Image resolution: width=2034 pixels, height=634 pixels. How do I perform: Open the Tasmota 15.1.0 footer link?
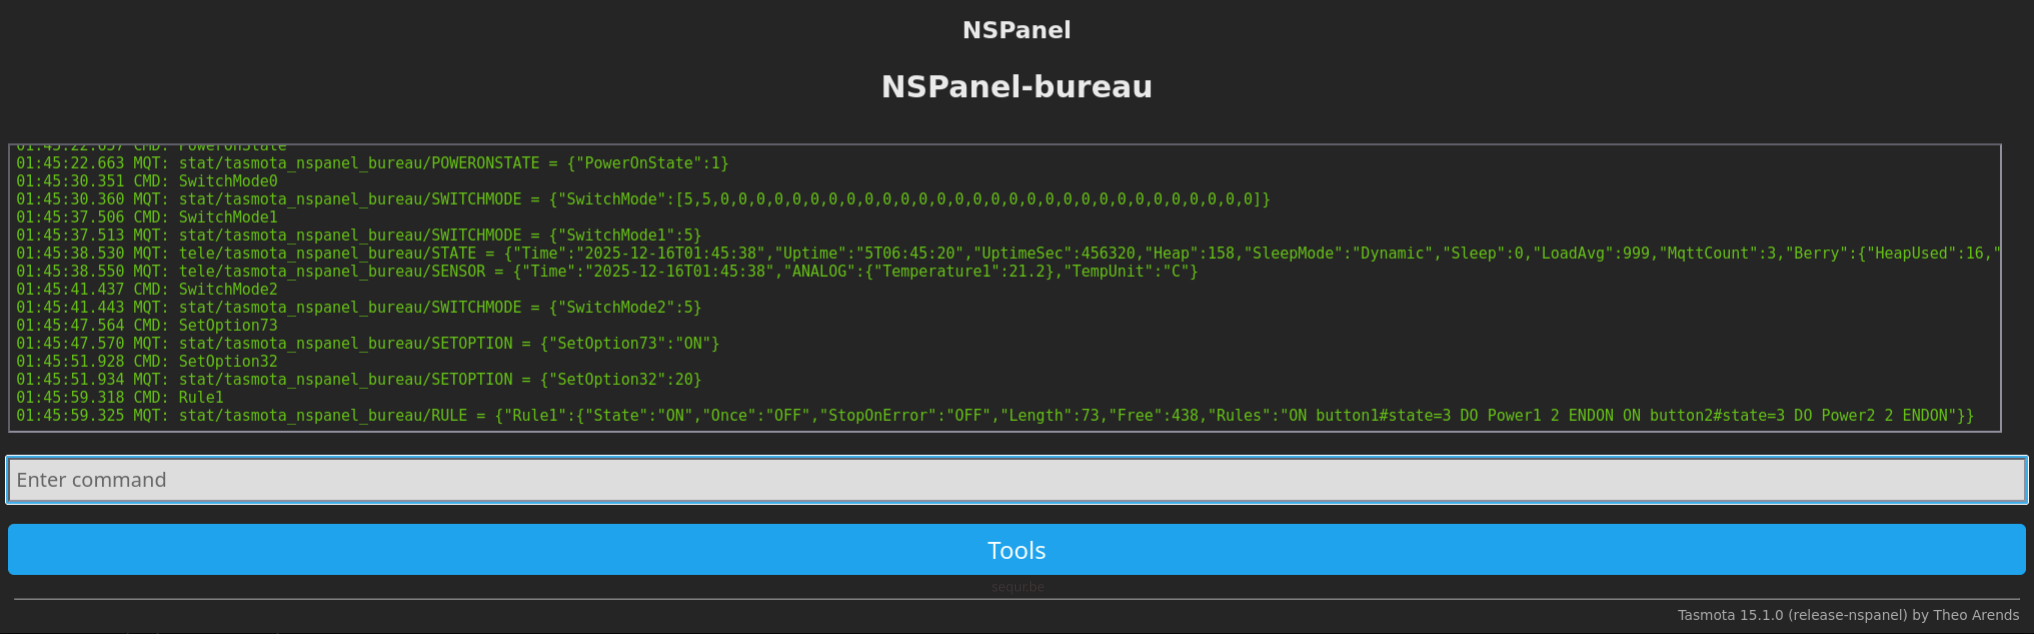(1847, 615)
